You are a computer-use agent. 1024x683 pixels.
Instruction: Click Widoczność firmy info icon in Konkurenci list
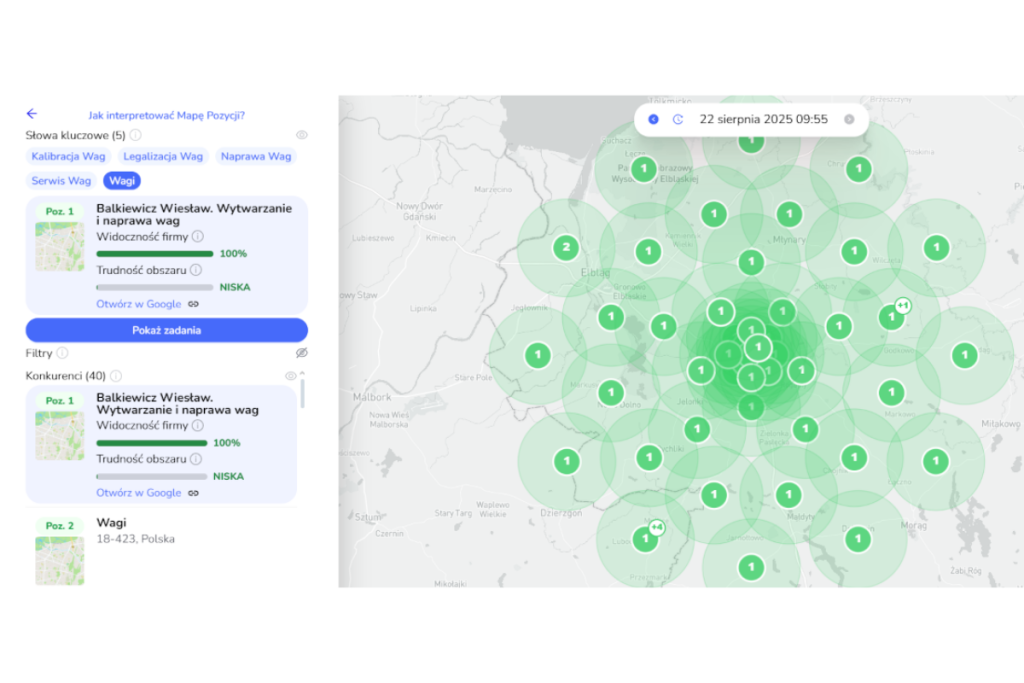(x=198, y=426)
